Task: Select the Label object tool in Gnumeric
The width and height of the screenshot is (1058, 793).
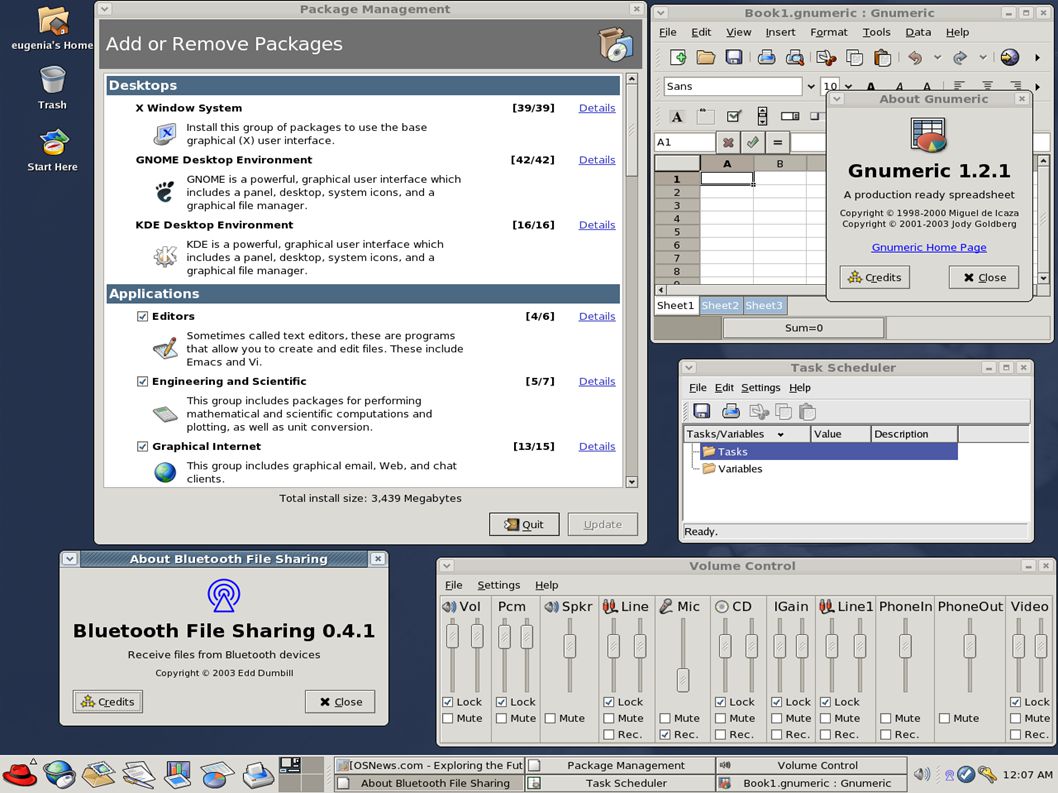Action: [x=677, y=117]
